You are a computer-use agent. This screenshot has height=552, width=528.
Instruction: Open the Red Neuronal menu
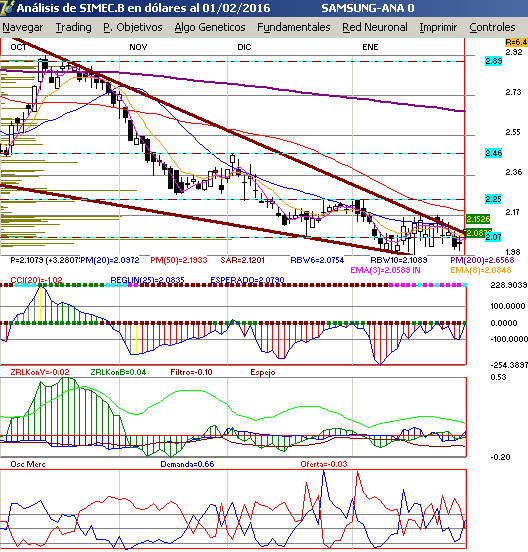tap(375, 27)
